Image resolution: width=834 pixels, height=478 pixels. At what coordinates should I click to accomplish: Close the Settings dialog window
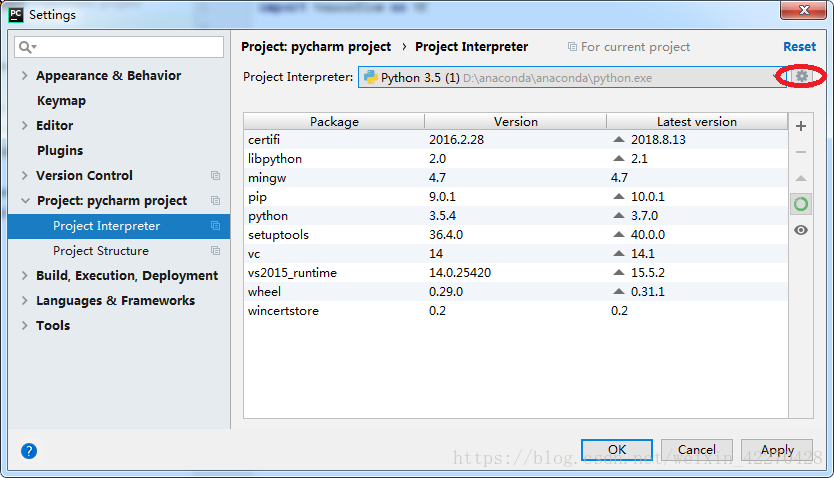tap(804, 10)
